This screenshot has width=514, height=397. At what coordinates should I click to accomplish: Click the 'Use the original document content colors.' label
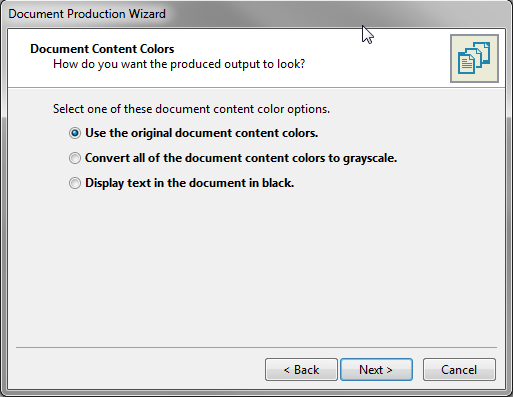click(x=202, y=133)
